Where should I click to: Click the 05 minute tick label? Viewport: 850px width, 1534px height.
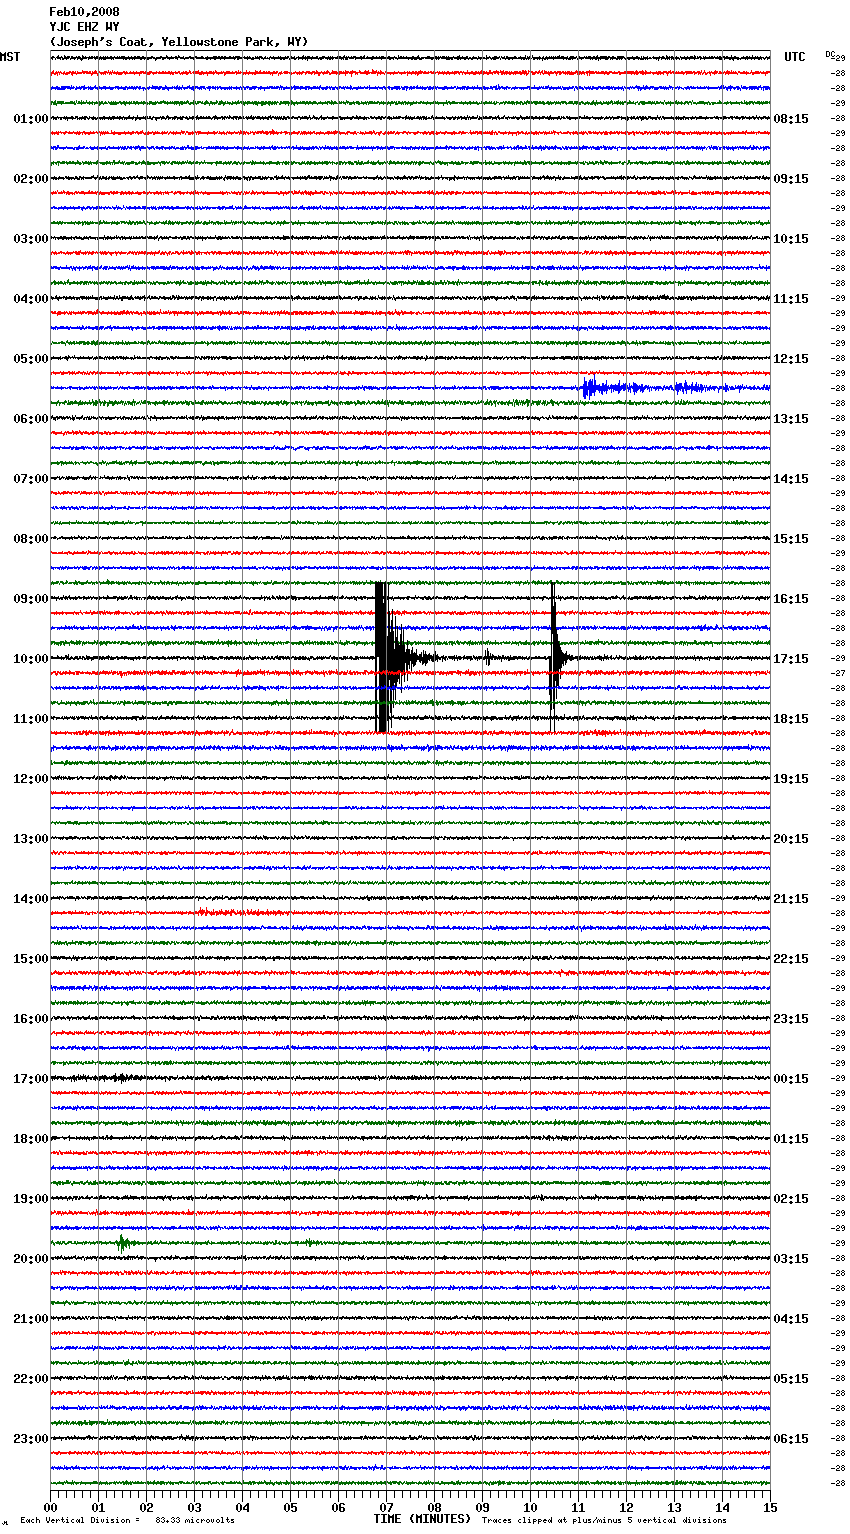point(290,1507)
